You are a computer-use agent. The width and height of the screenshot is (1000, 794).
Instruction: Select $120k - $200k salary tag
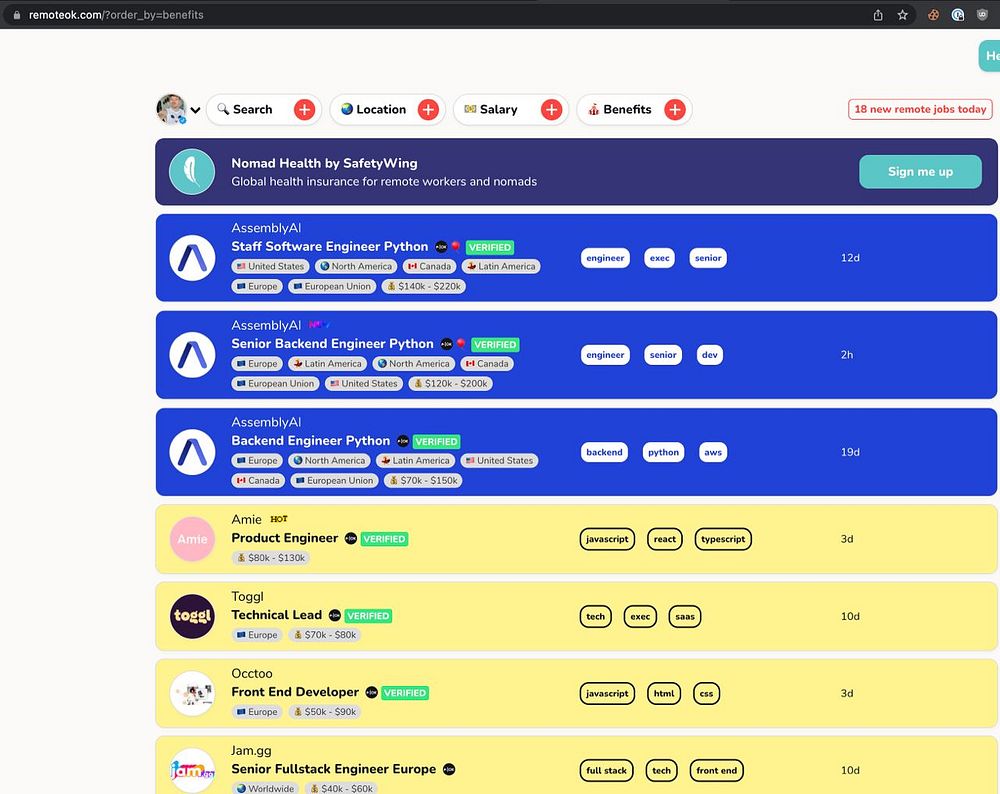(450, 383)
